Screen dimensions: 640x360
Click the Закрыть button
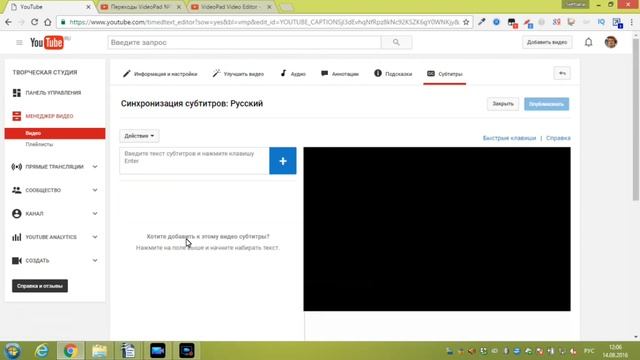(x=503, y=104)
